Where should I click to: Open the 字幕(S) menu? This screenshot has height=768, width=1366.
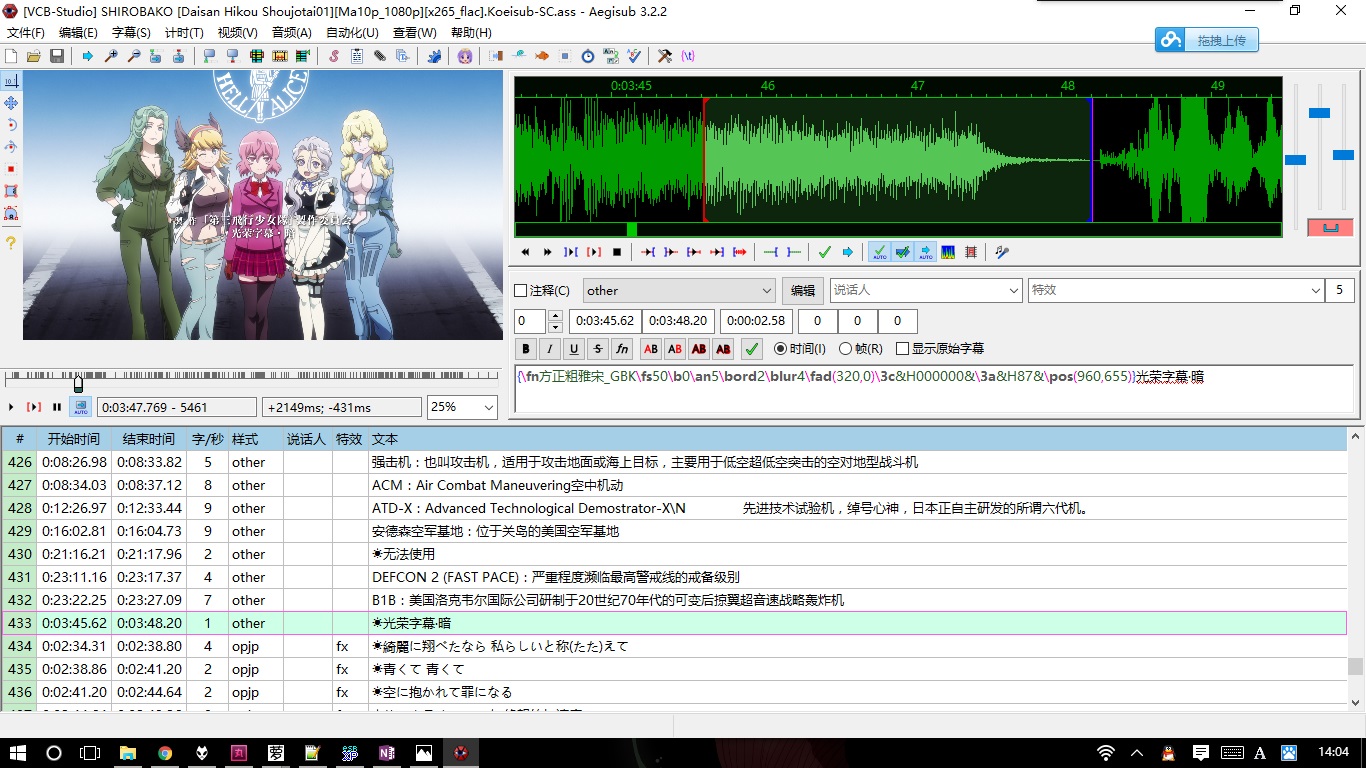point(131,33)
